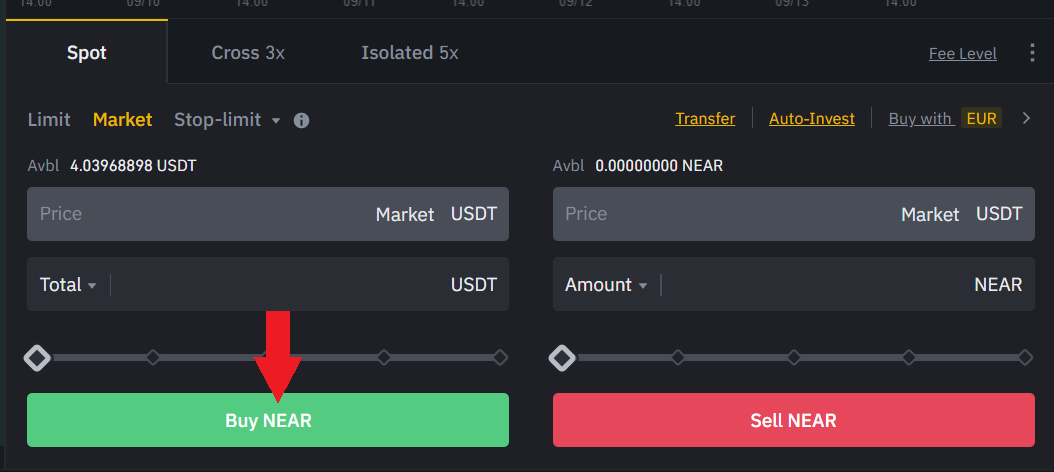Viewport: 1054px width, 472px height.
Task: Open the Total dropdown in buy panel
Action: [x=68, y=285]
